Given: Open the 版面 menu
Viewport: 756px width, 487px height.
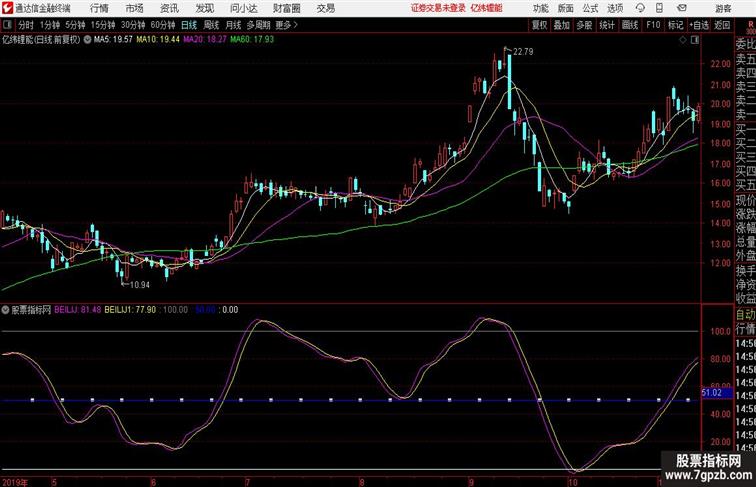Looking at the screenshot, I should pos(566,8).
